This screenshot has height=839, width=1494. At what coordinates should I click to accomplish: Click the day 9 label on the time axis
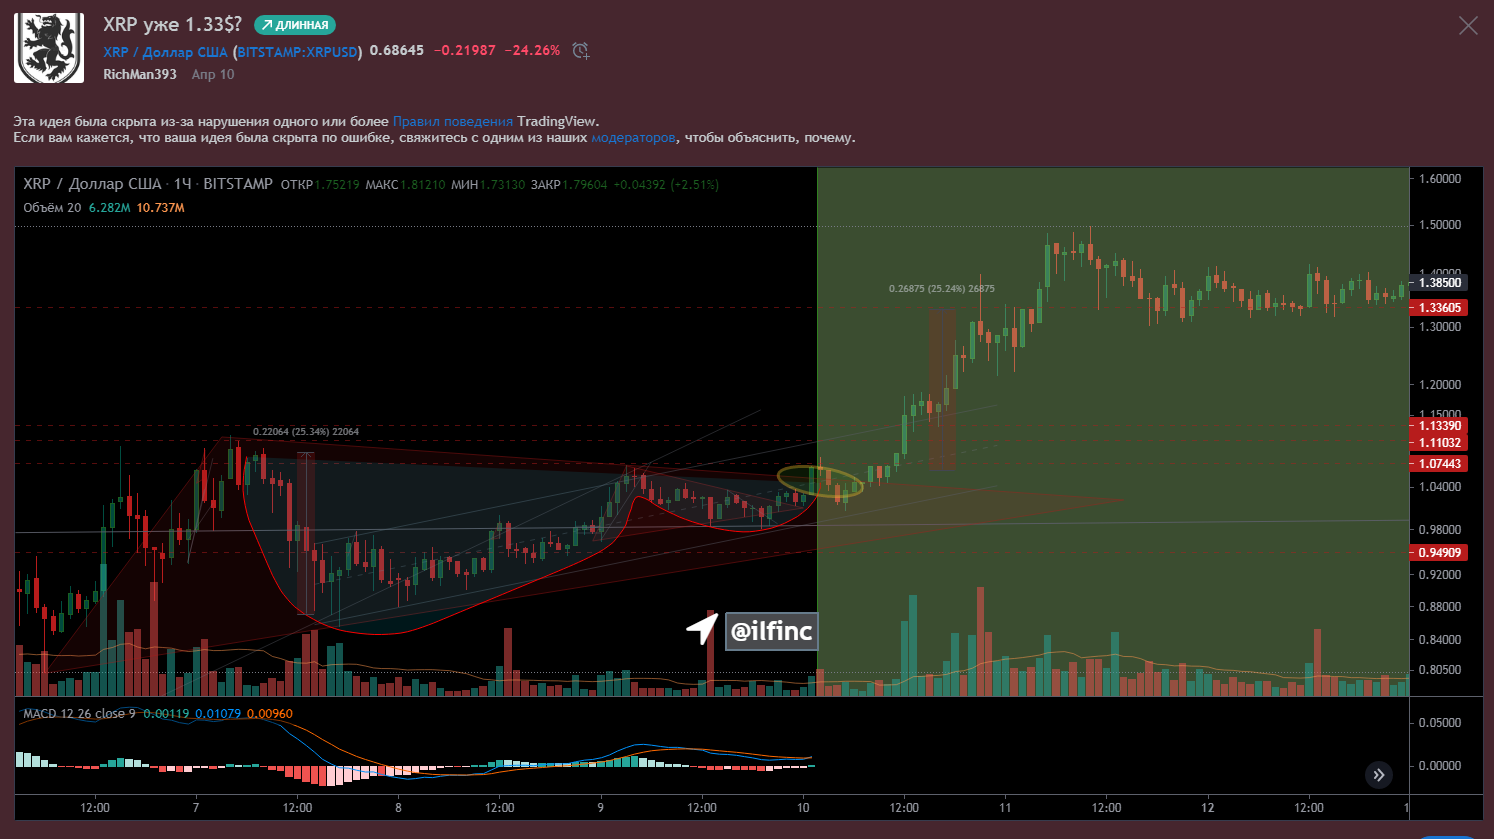pos(601,808)
